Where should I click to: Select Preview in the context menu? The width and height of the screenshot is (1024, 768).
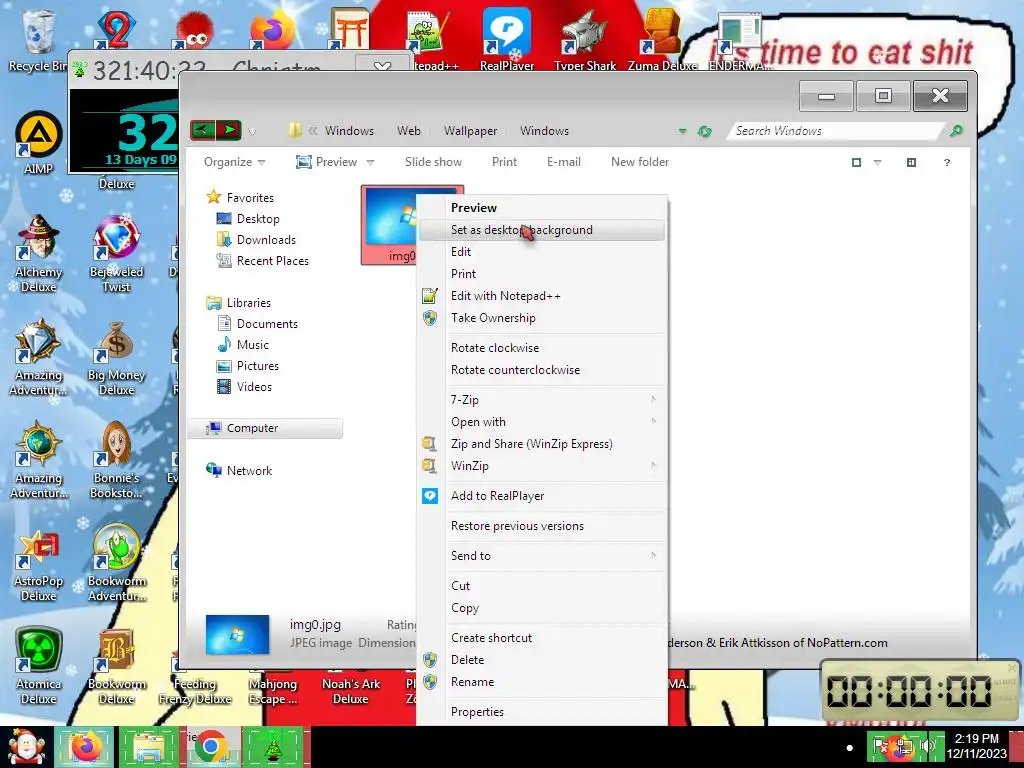pyautogui.click(x=541, y=208)
